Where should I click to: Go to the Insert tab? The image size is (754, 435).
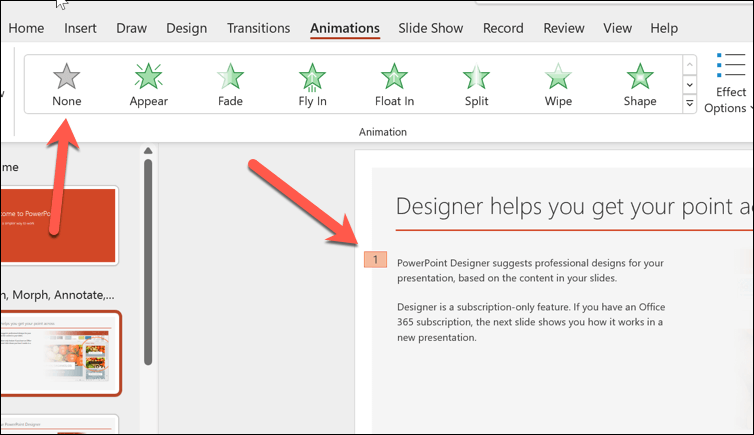[80, 28]
